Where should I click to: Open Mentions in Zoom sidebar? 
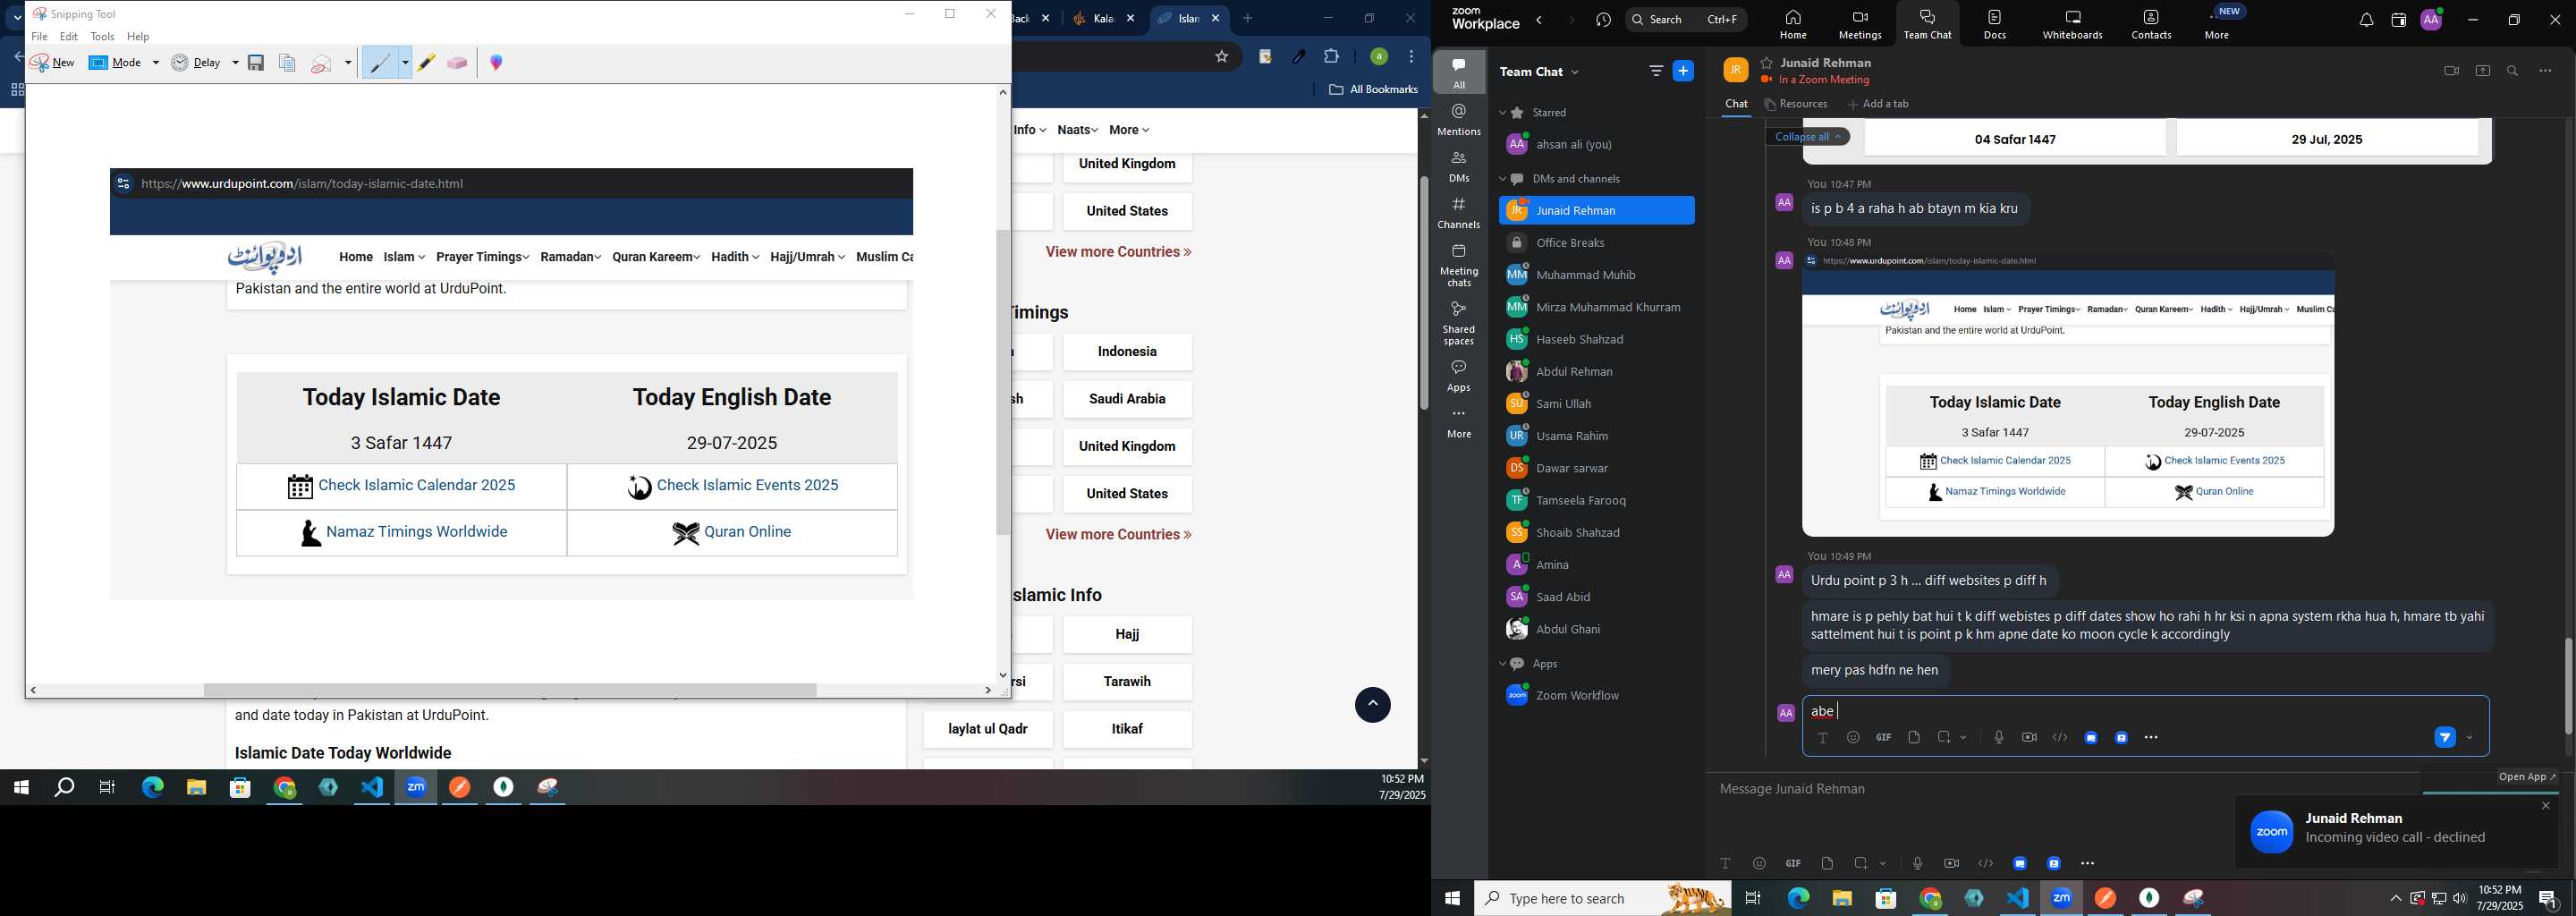[1459, 120]
